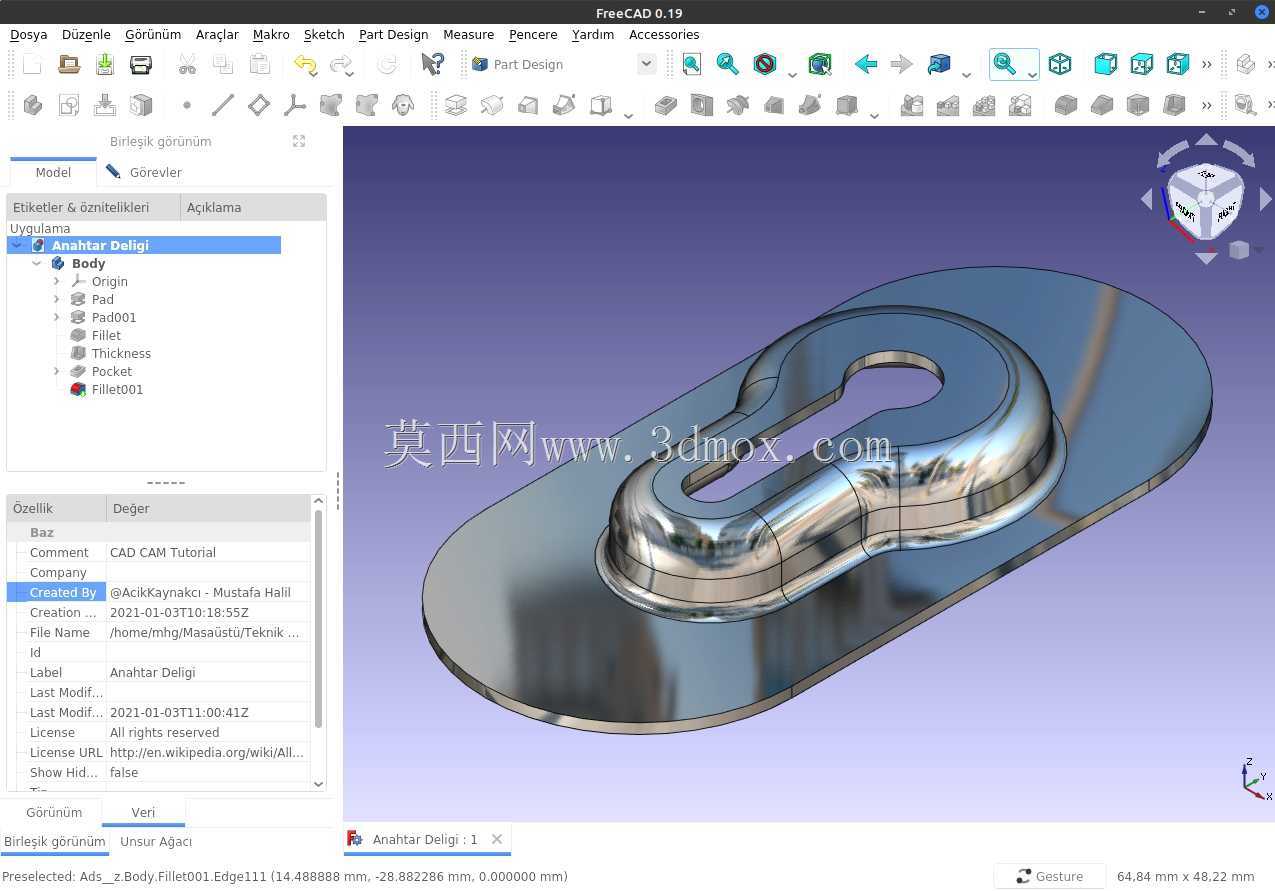Open the Measure menu
The image size is (1275, 891).
[x=468, y=34]
